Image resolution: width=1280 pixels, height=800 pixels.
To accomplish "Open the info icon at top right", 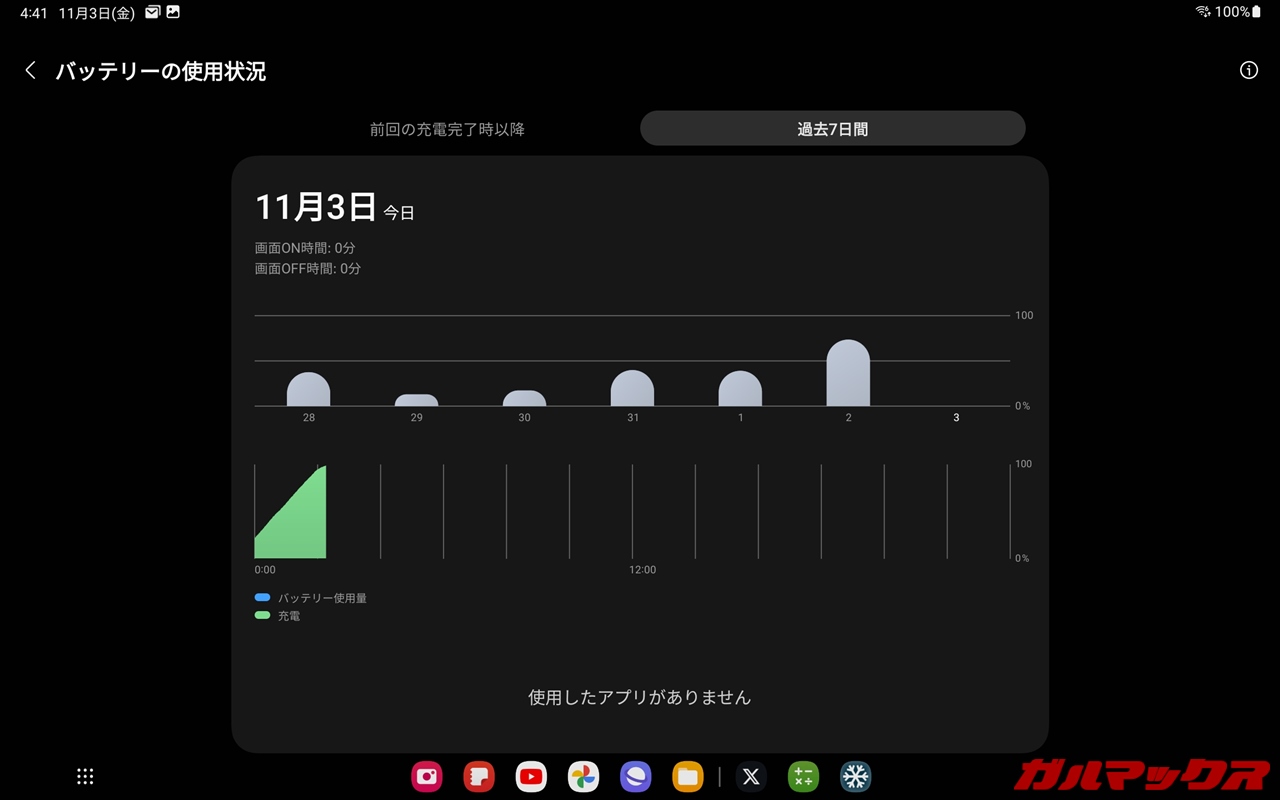I will (x=1248, y=70).
